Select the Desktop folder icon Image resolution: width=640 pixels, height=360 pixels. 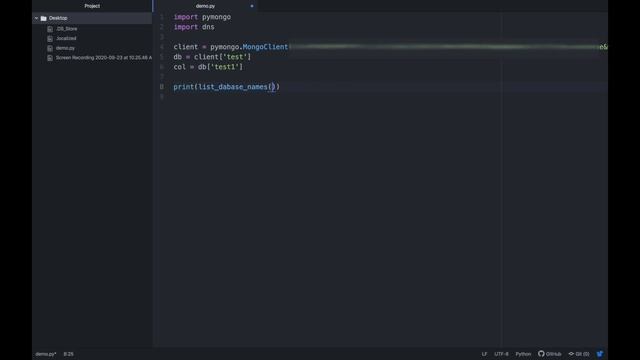[44, 18]
